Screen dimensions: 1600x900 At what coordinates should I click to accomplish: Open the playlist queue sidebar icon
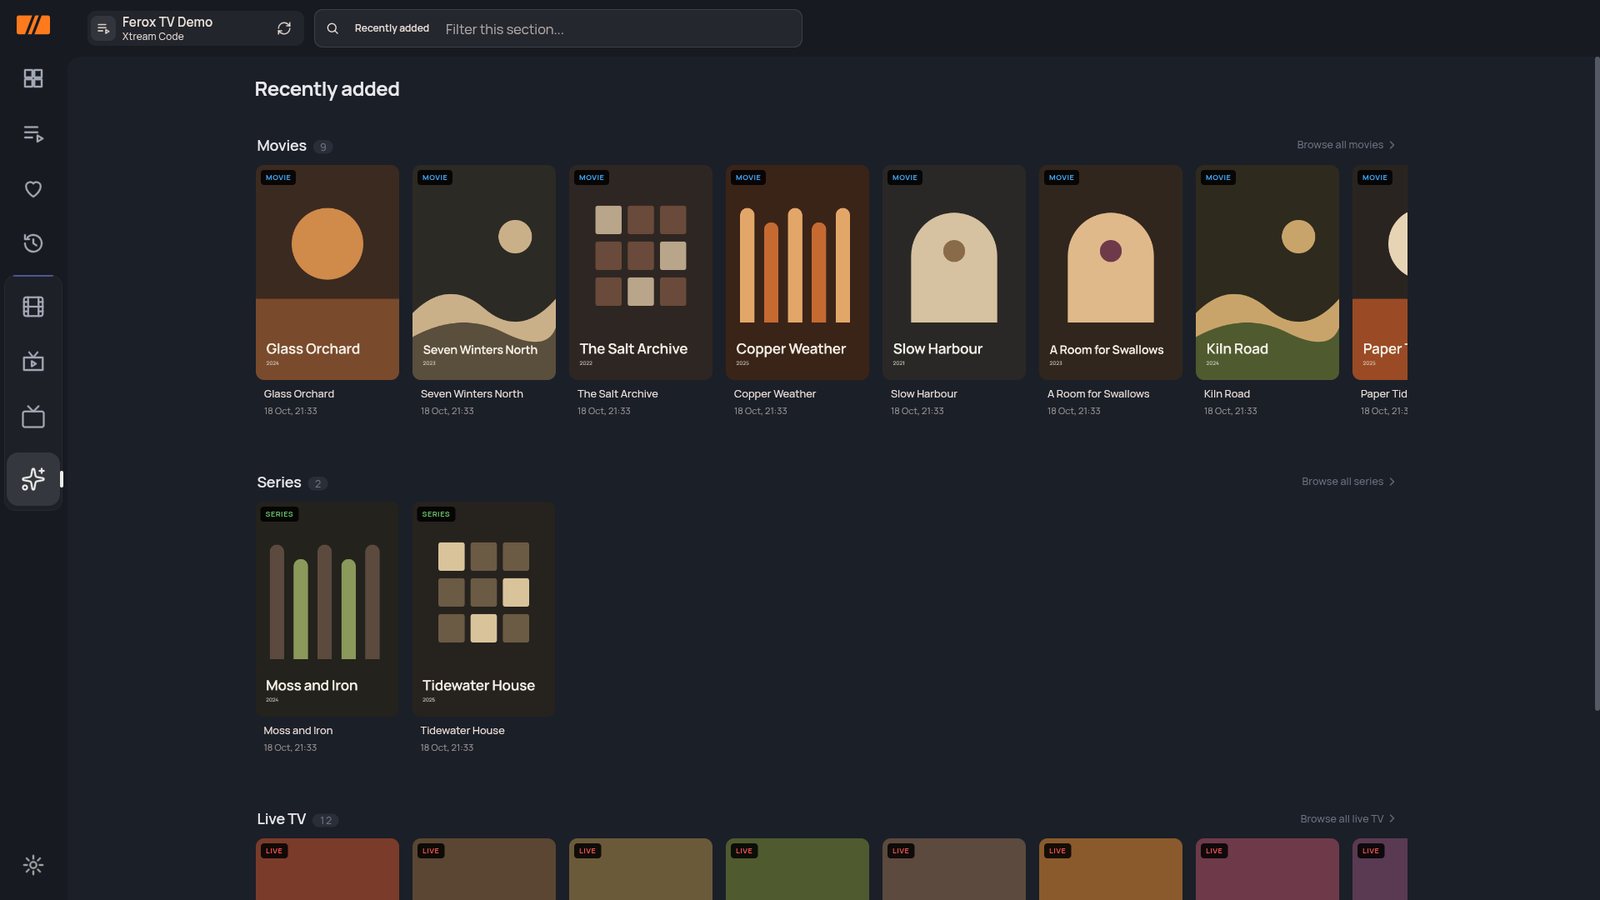[33, 133]
